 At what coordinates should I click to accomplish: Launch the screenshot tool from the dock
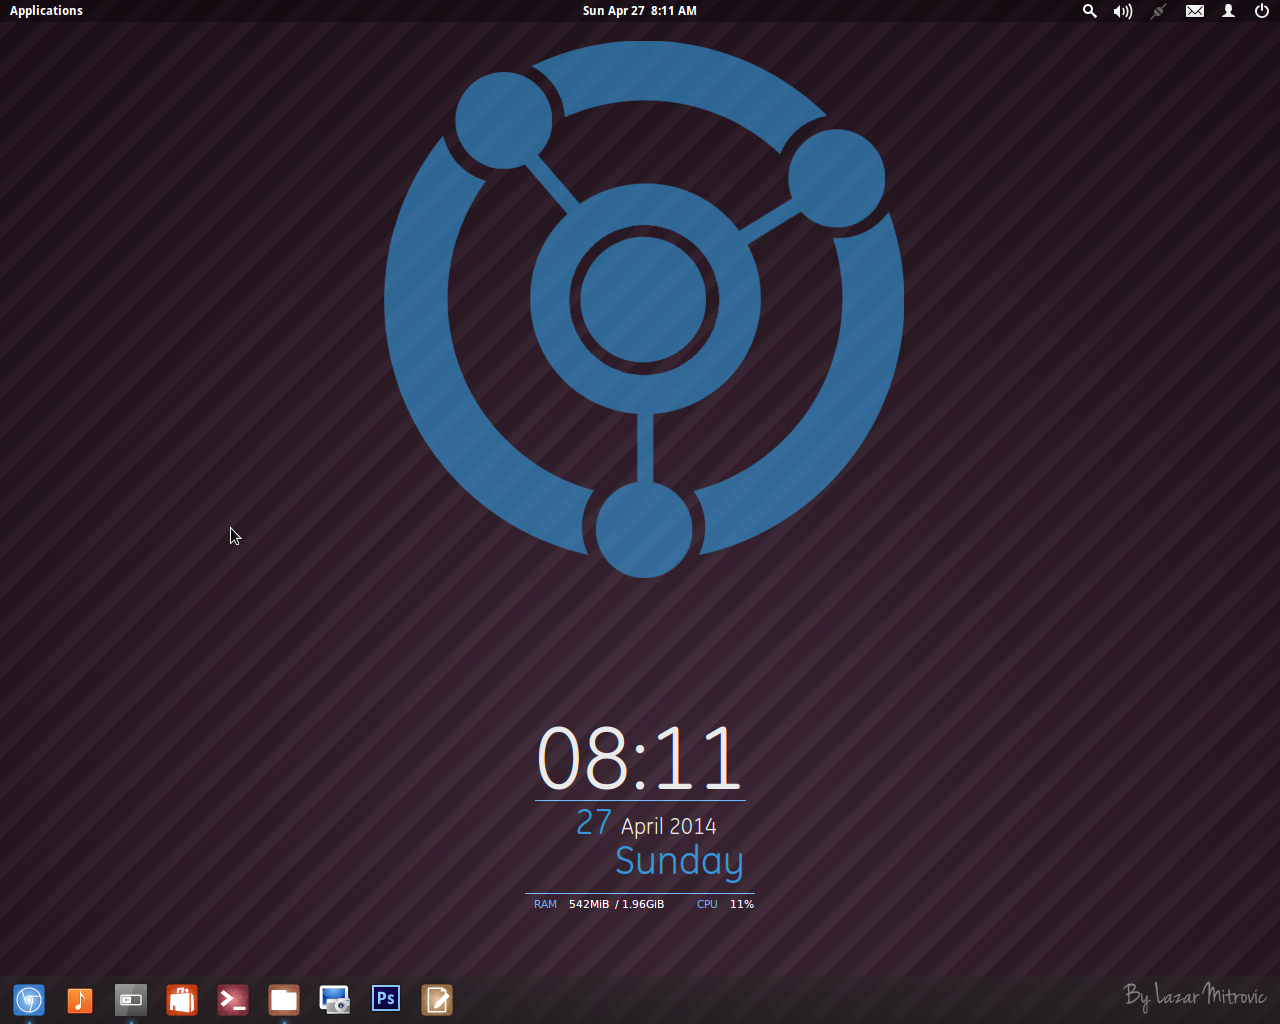pyautogui.click(x=335, y=999)
